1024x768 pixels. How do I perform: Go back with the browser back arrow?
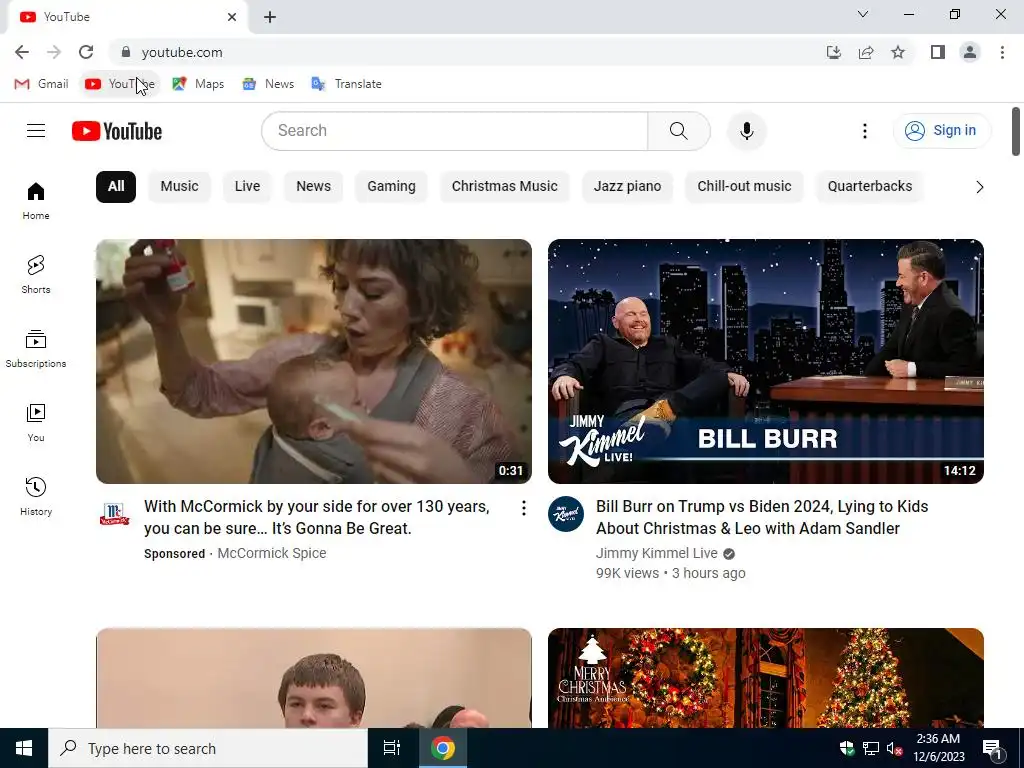pyautogui.click(x=22, y=52)
